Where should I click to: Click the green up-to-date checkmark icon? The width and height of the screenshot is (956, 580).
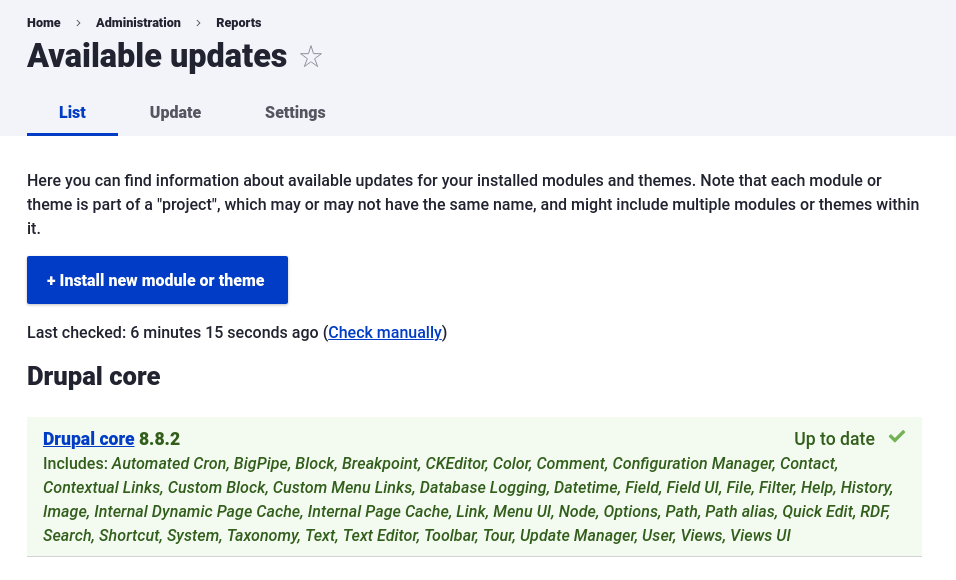pyautogui.click(x=897, y=437)
